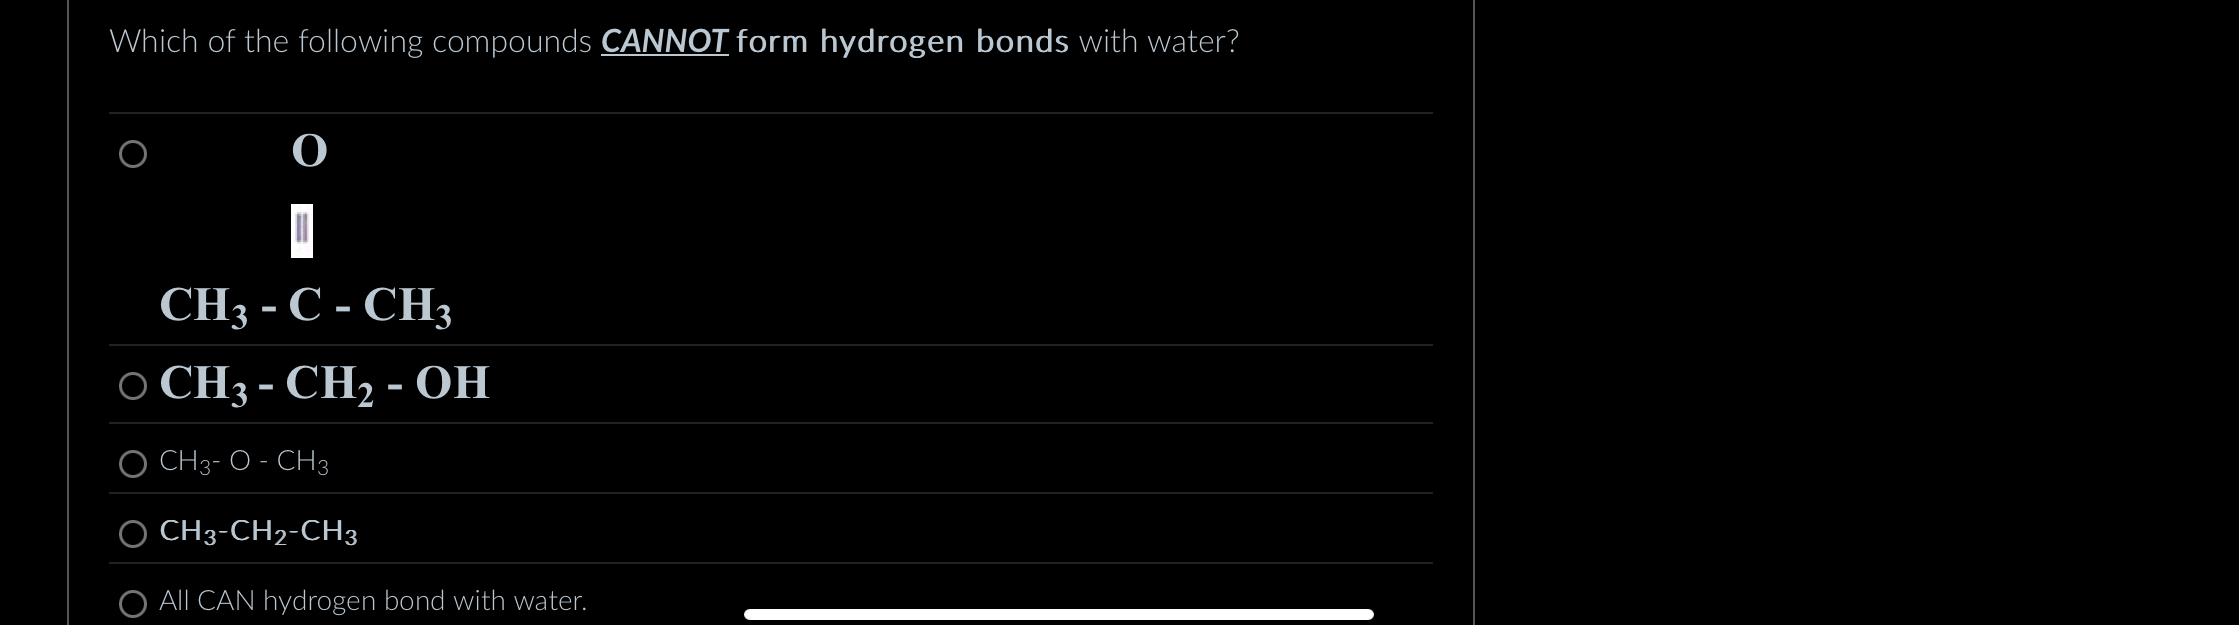Viewport: 2239px width, 625px height.
Task: Click the O atom above the carbonyl carbon
Action: click(x=308, y=150)
